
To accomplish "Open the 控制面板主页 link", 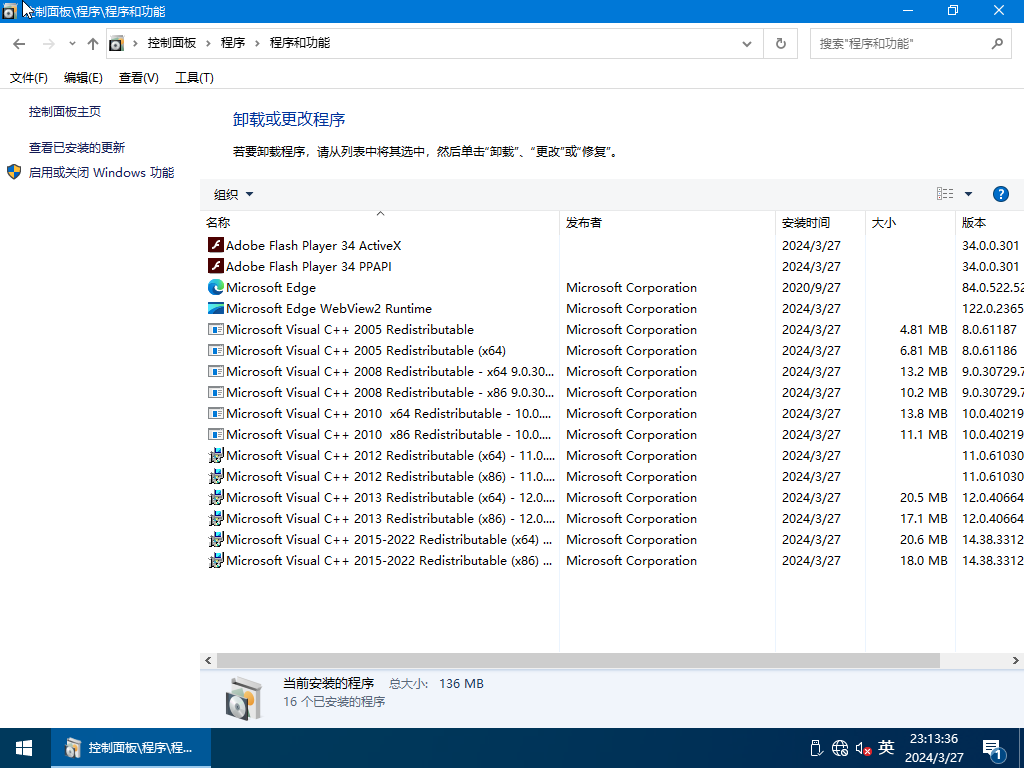I will (65, 112).
